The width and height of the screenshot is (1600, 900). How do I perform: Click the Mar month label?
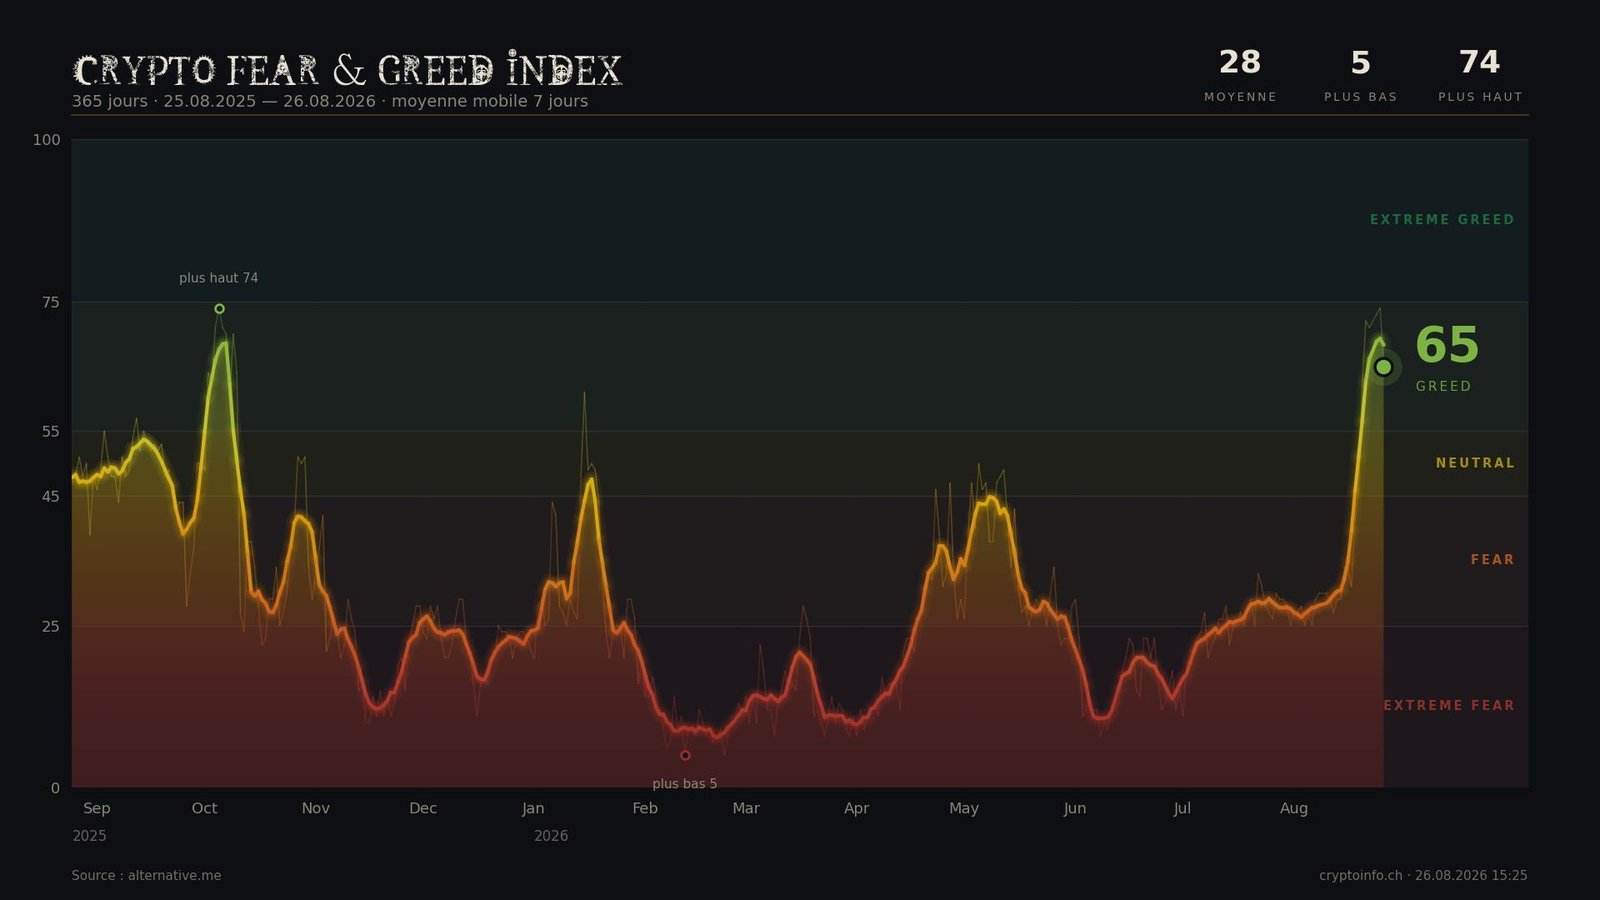[x=746, y=808]
